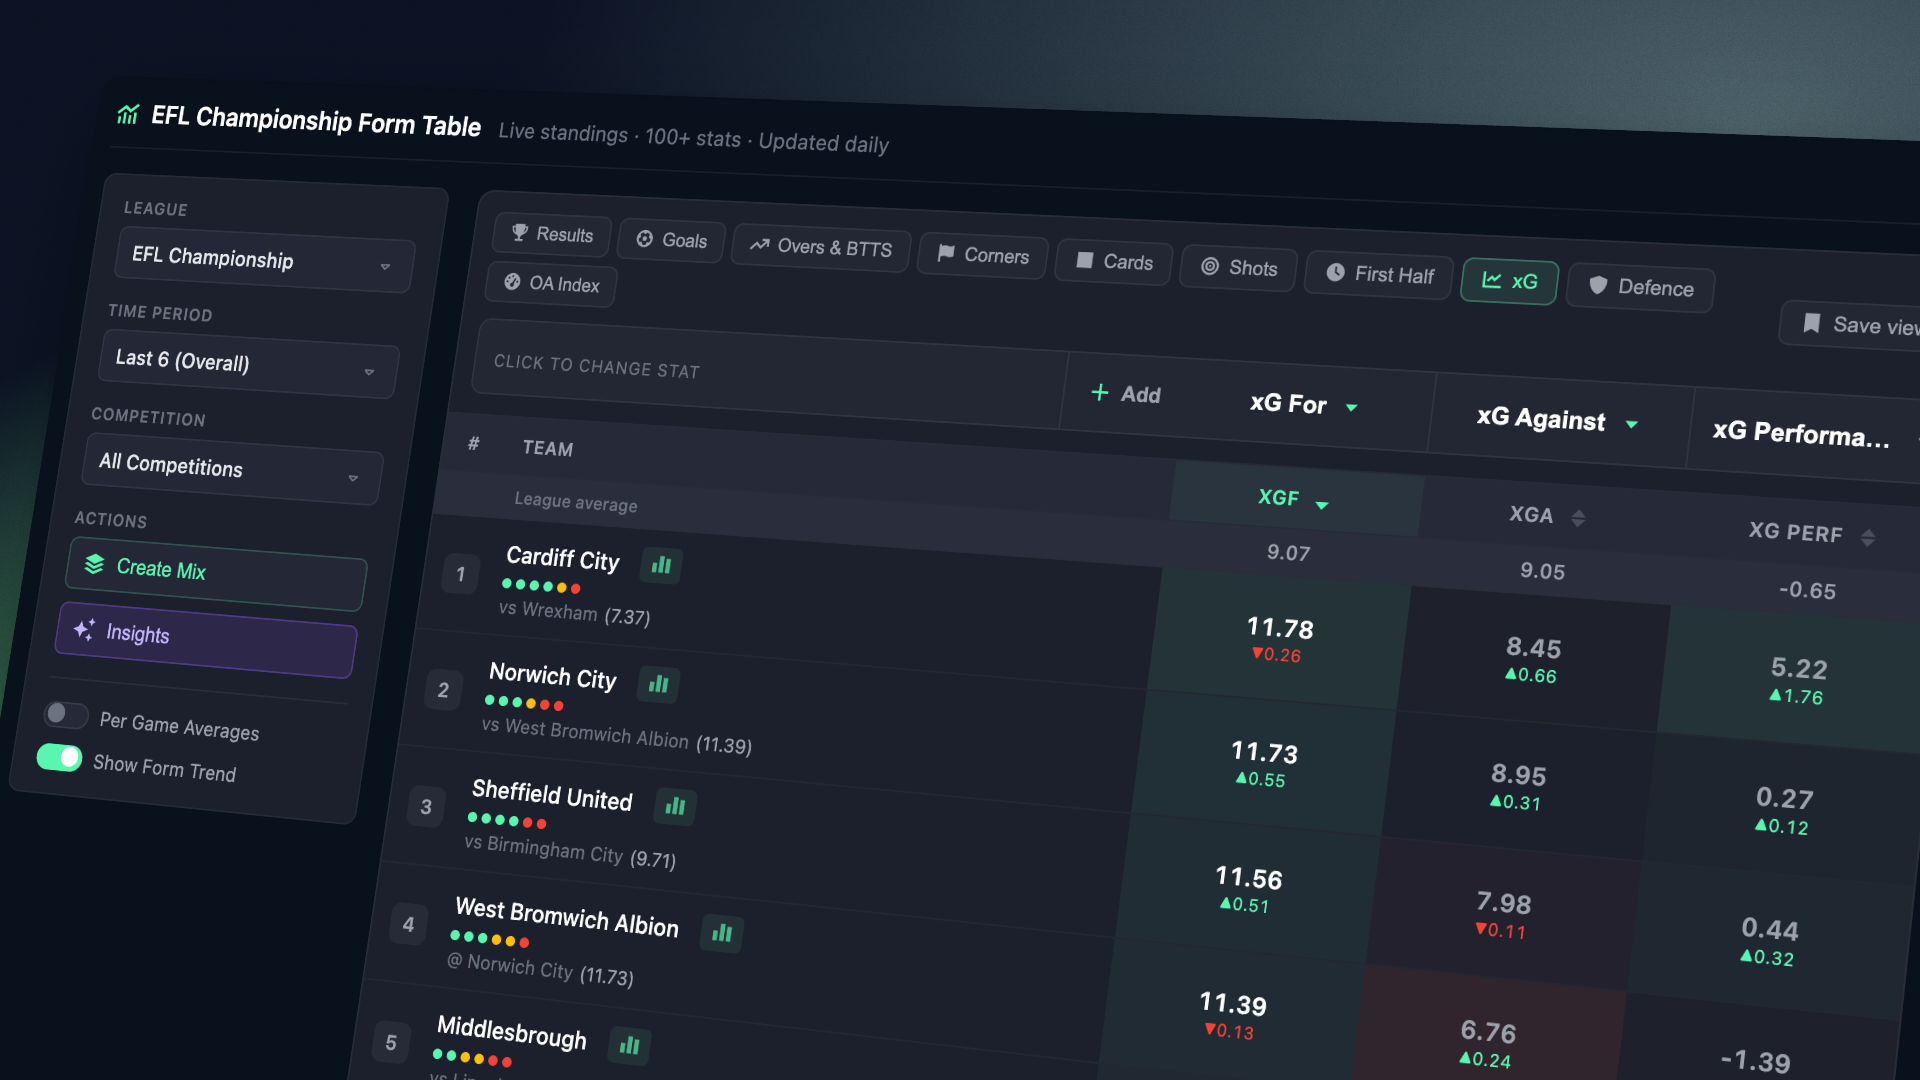Switch to the Results tab
The width and height of the screenshot is (1920, 1080).
(552, 234)
